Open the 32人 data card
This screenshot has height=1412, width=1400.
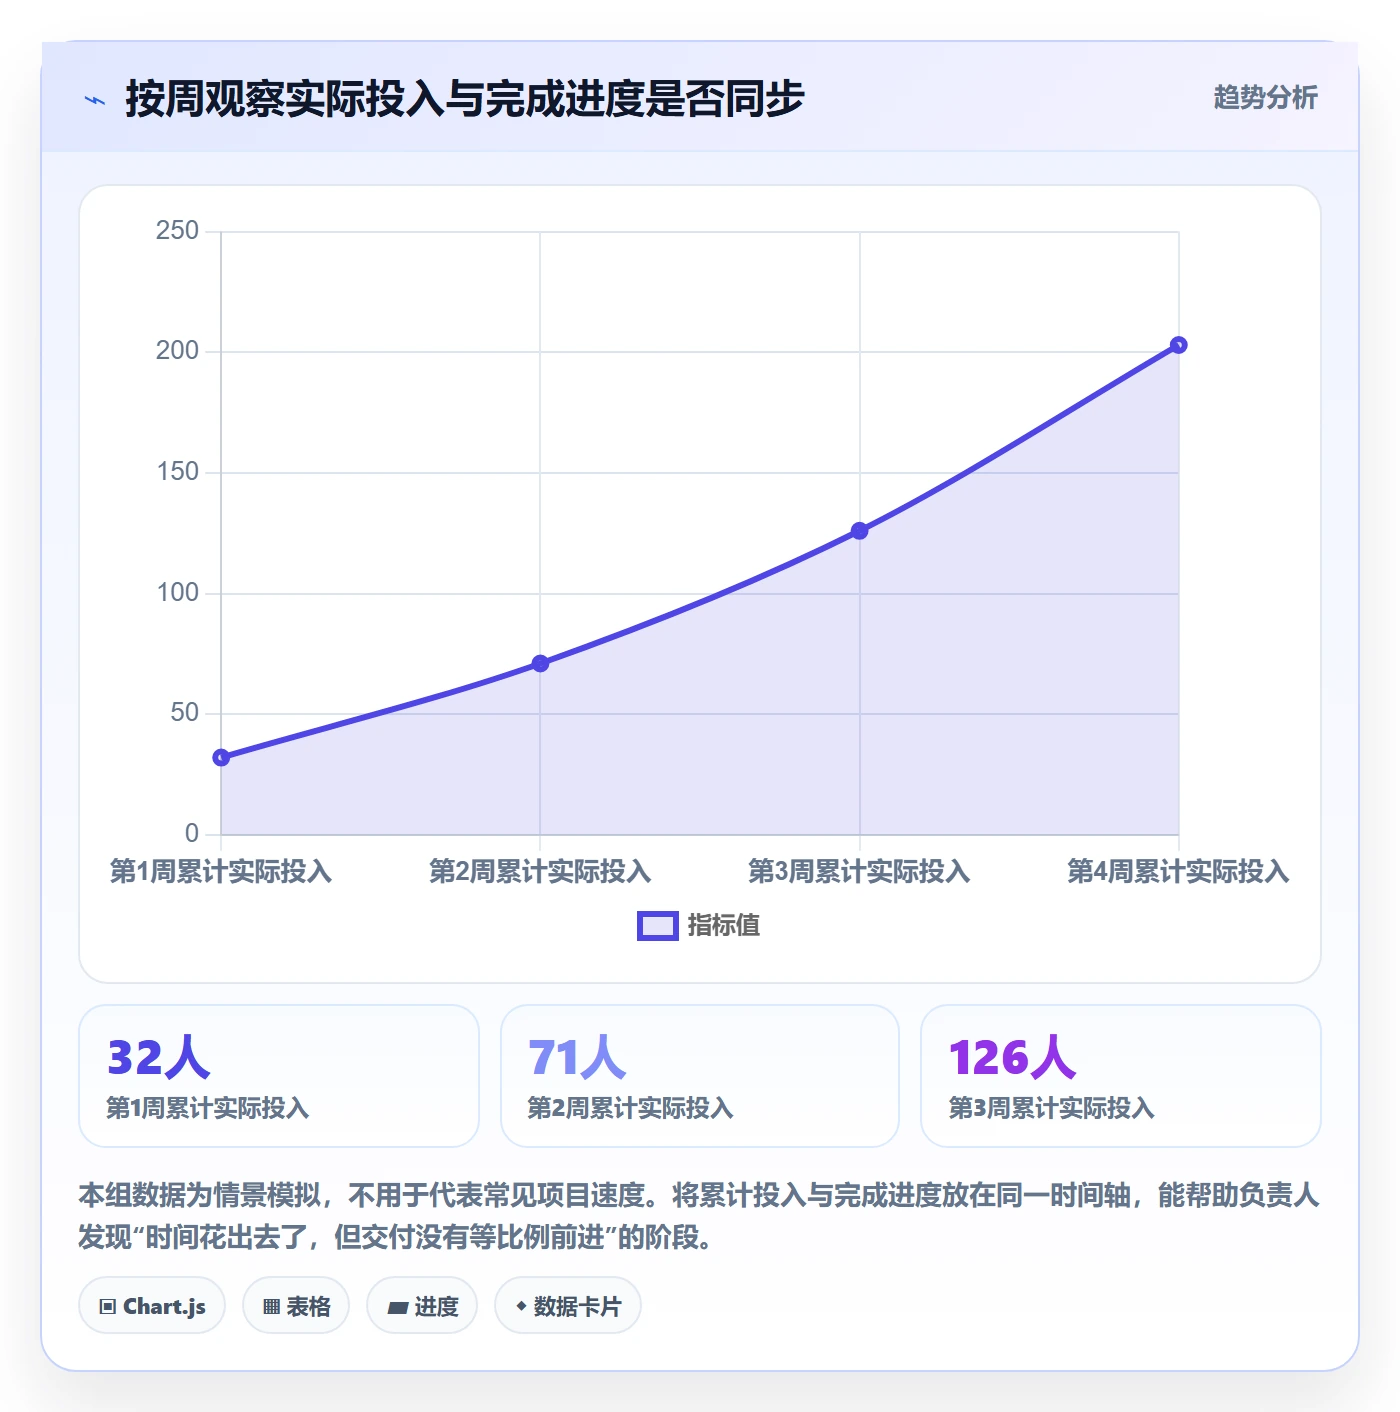[x=279, y=1076]
